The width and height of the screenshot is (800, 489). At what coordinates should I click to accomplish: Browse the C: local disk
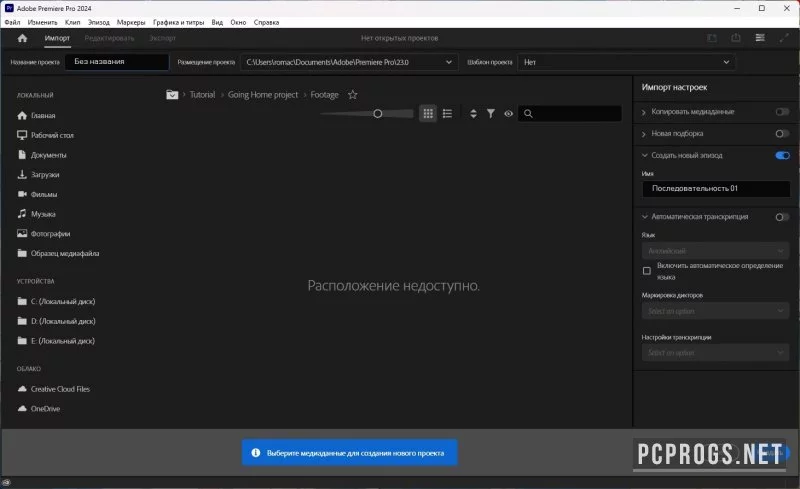click(56, 302)
